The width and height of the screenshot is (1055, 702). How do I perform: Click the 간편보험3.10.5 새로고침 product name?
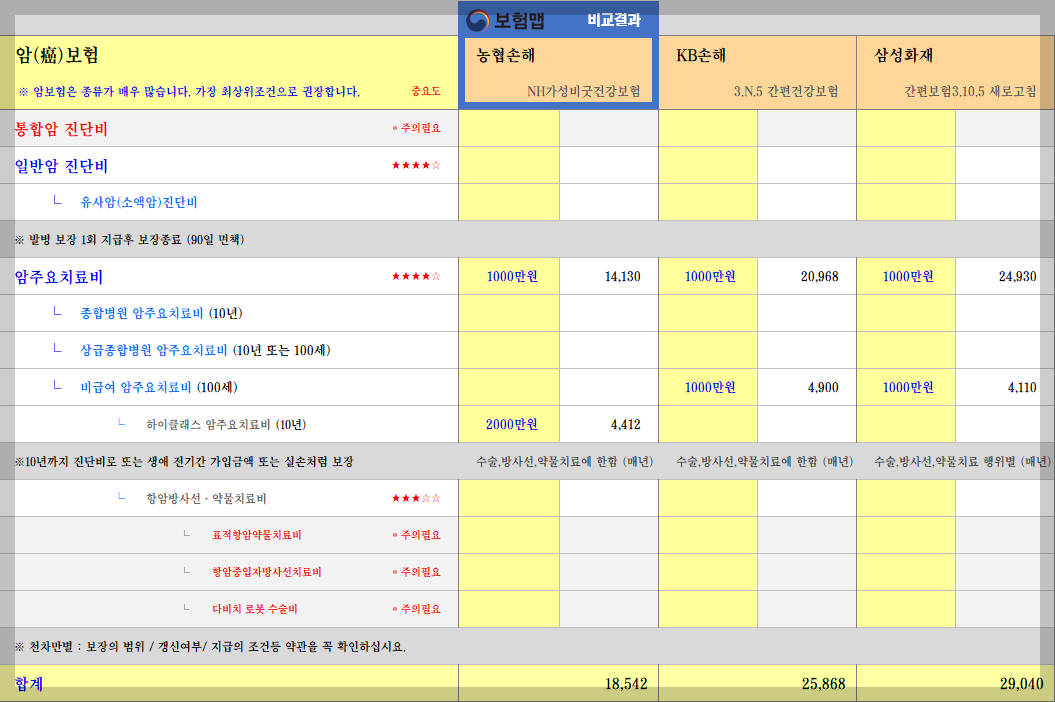tap(970, 92)
